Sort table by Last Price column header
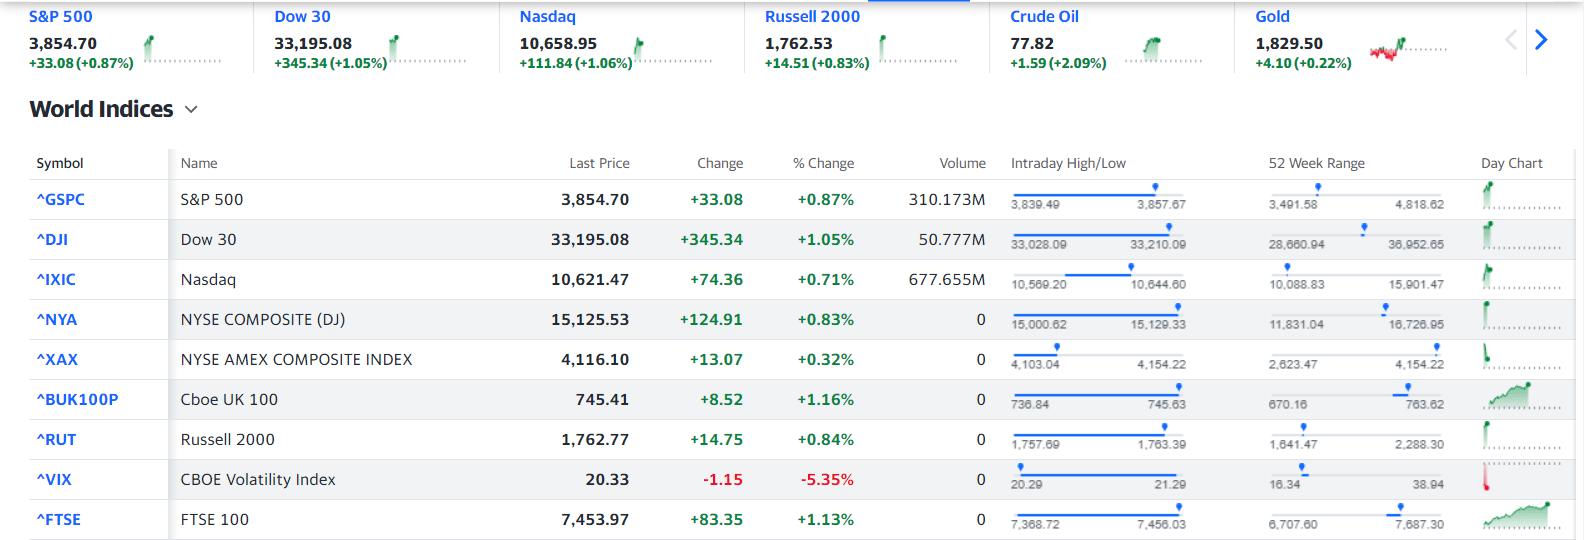The image size is (1584, 540). click(x=599, y=163)
